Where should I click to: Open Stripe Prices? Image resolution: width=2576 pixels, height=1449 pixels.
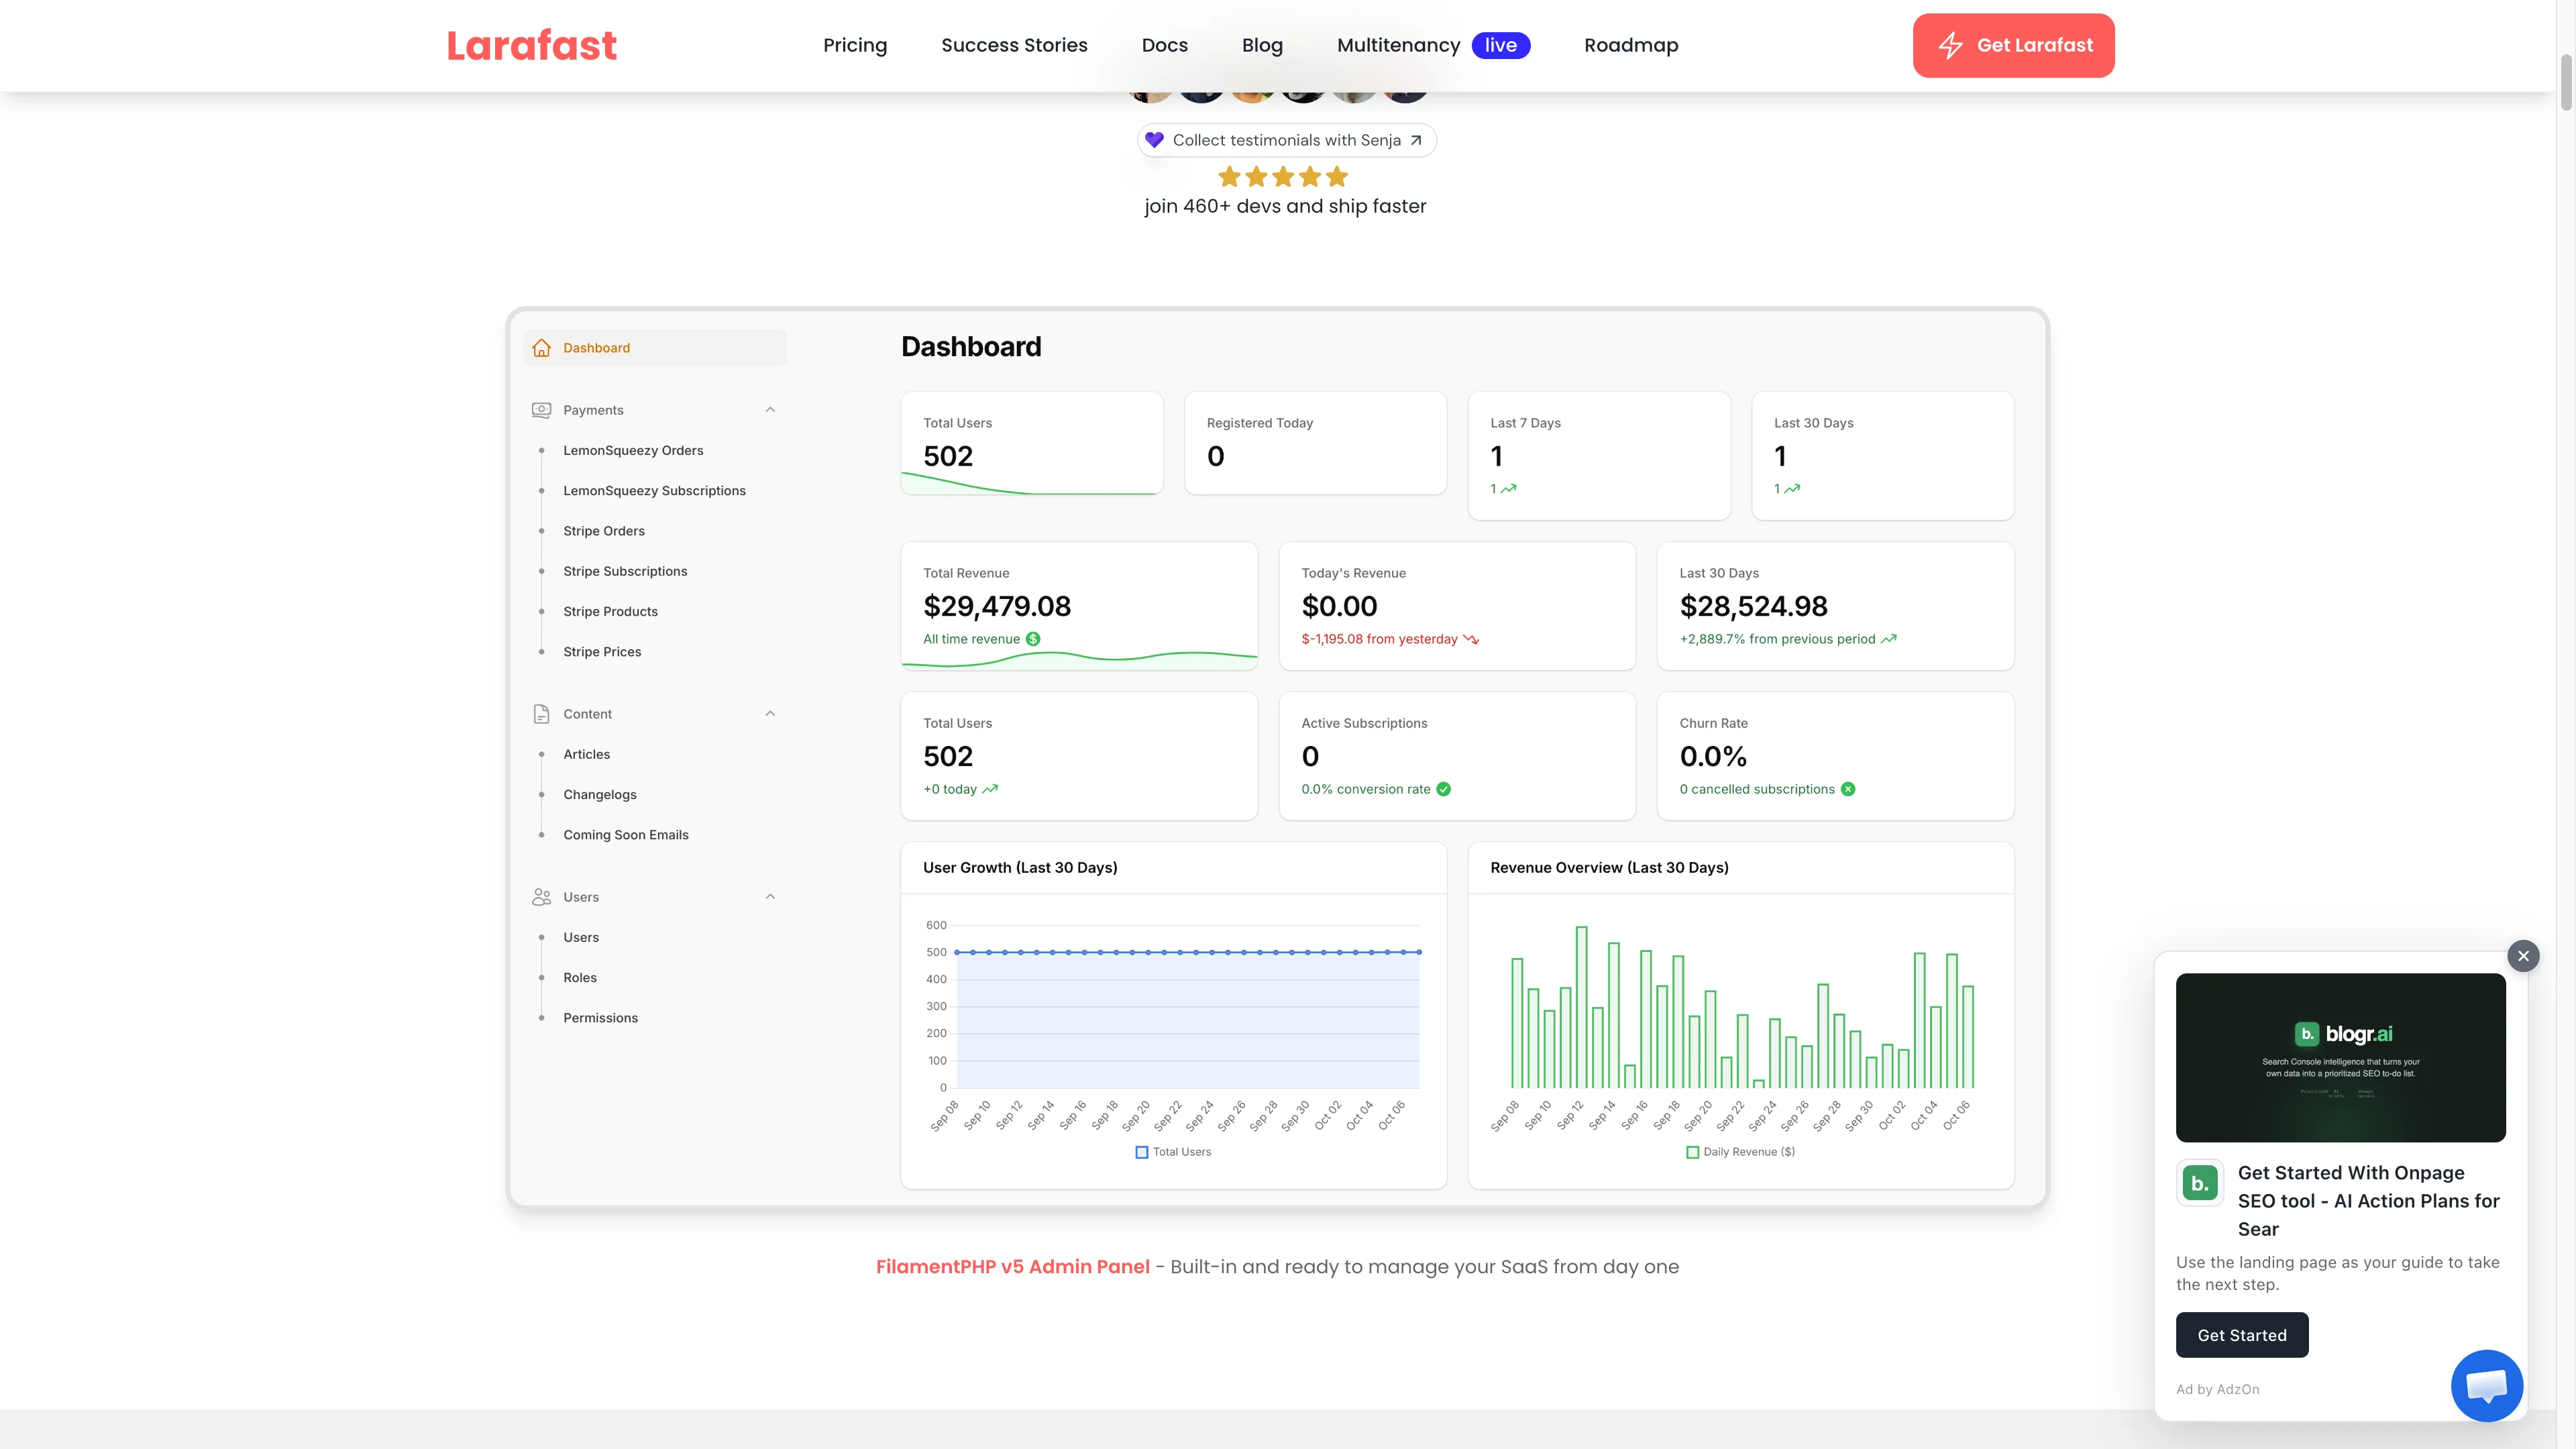pos(602,651)
